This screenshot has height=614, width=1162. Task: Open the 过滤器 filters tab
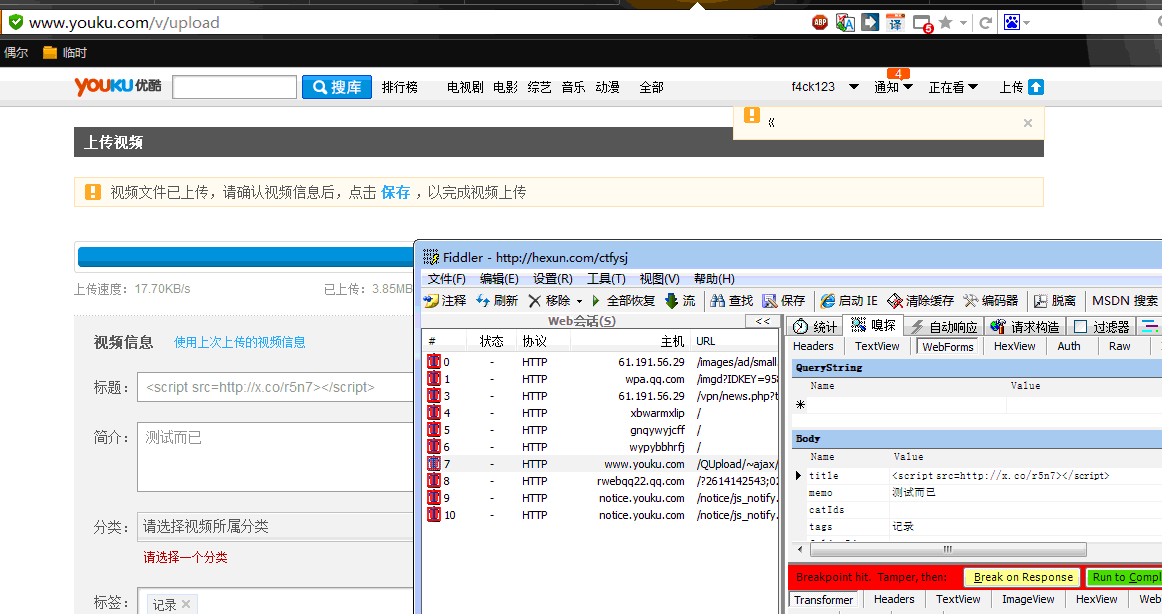click(1102, 327)
